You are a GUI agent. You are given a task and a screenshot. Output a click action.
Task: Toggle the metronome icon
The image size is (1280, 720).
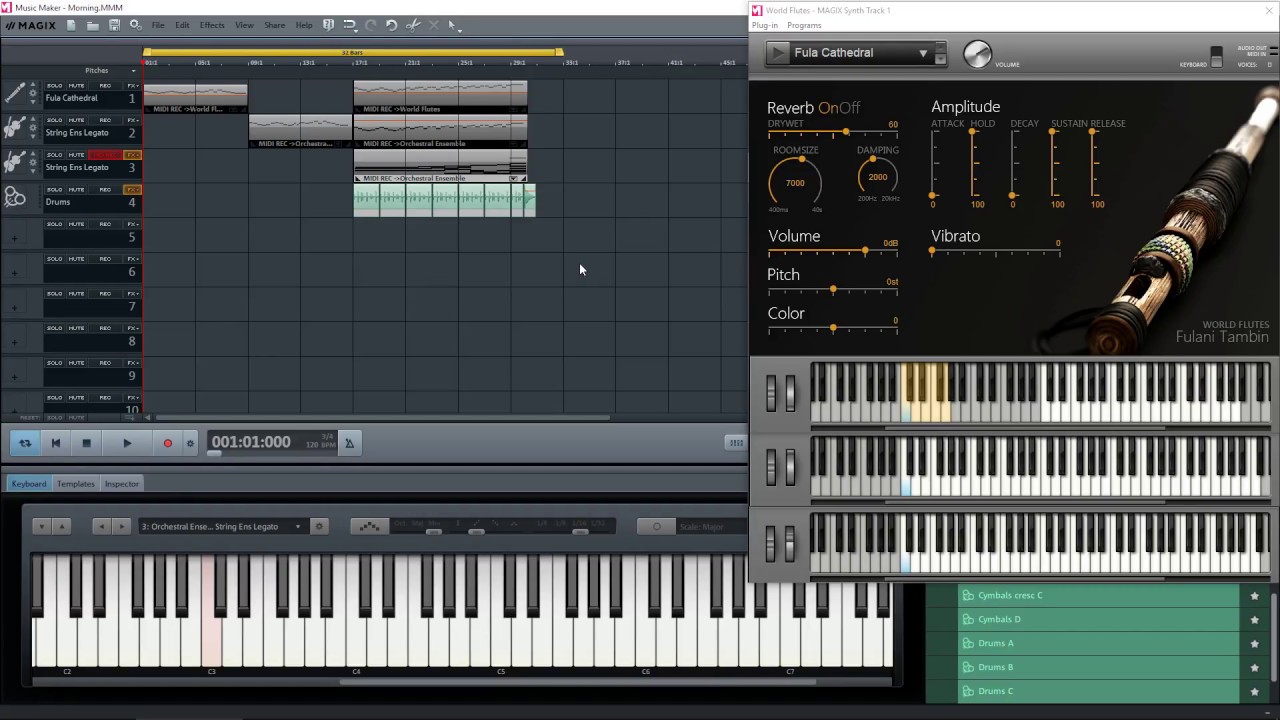coord(349,443)
